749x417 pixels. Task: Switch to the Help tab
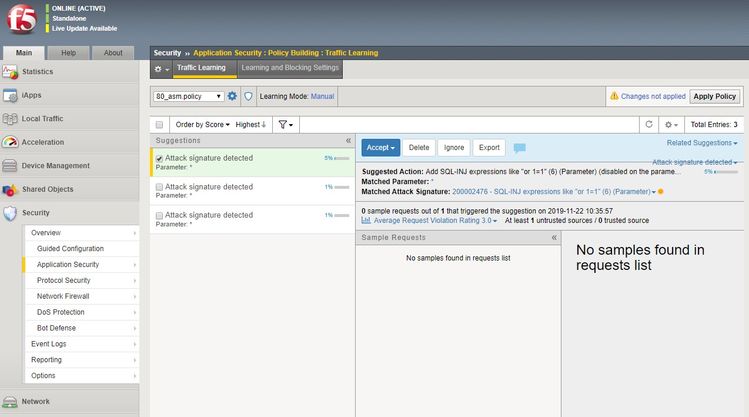(x=68, y=53)
